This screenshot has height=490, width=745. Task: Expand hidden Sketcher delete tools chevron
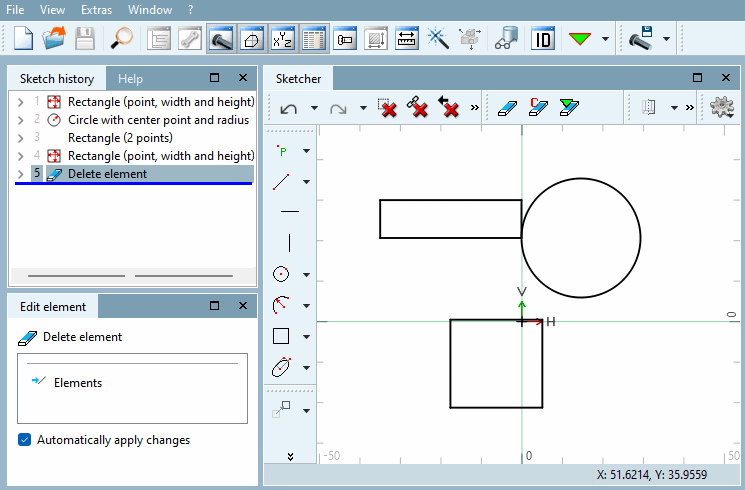[x=474, y=108]
